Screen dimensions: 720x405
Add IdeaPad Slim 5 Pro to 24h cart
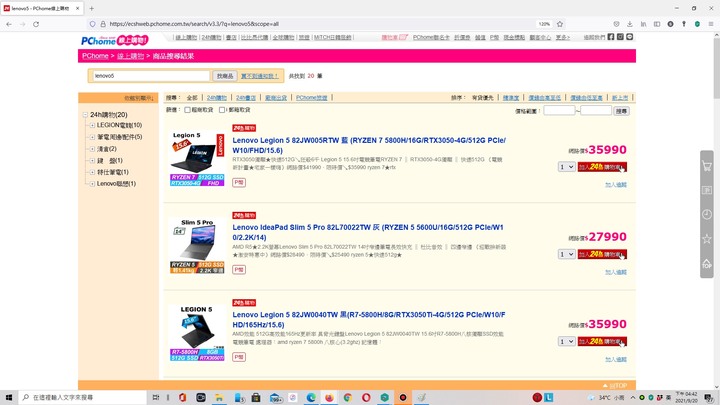602,254
